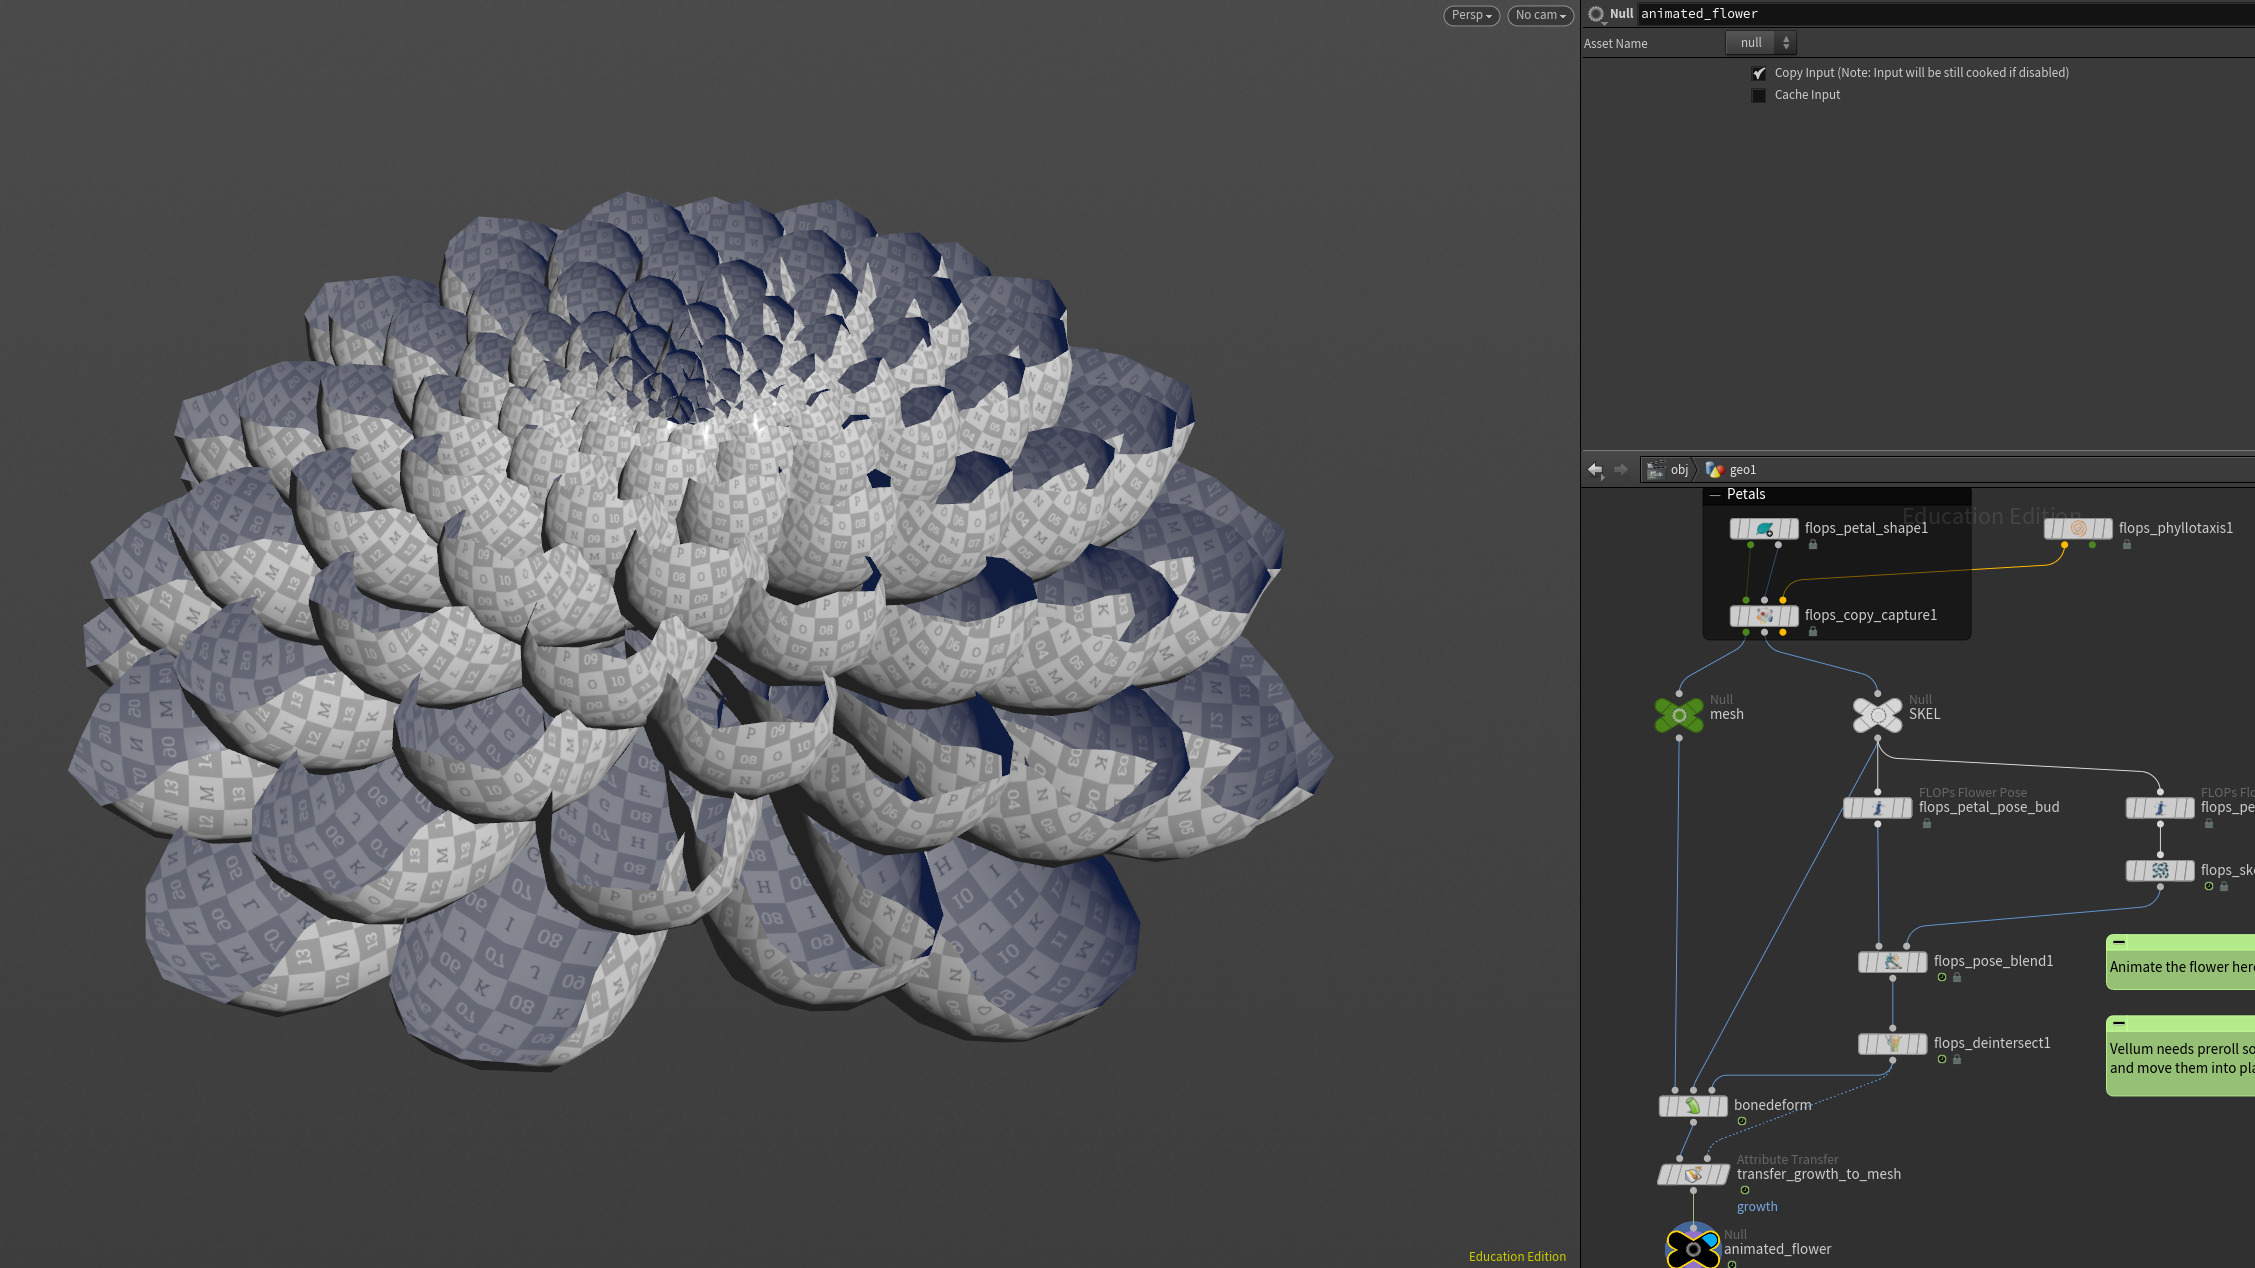Screen dimensions: 2255x1268
Task: Click the transfer_growth_to_mesh node icon
Action: (1693, 1175)
